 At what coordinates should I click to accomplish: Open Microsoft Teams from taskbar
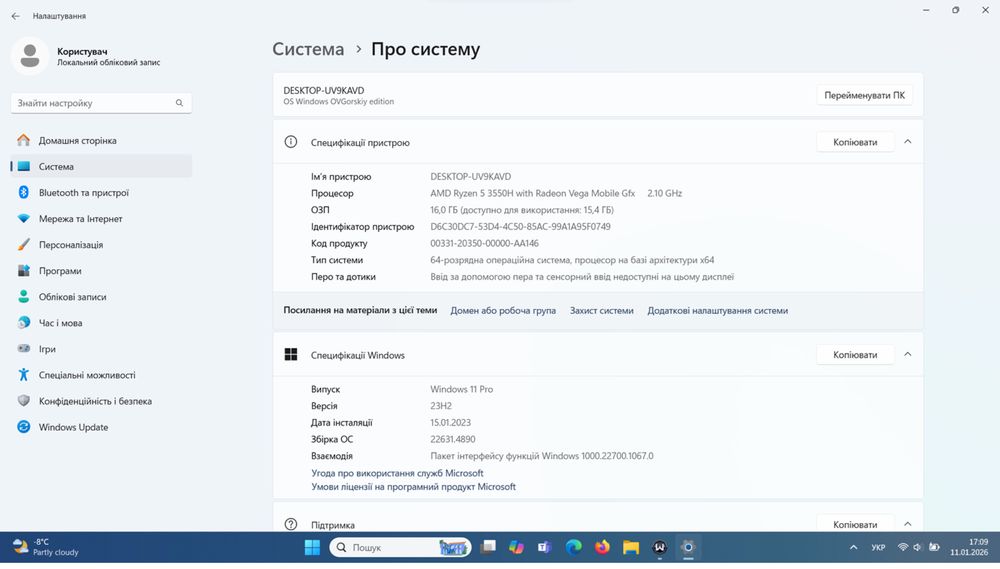point(544,547)
